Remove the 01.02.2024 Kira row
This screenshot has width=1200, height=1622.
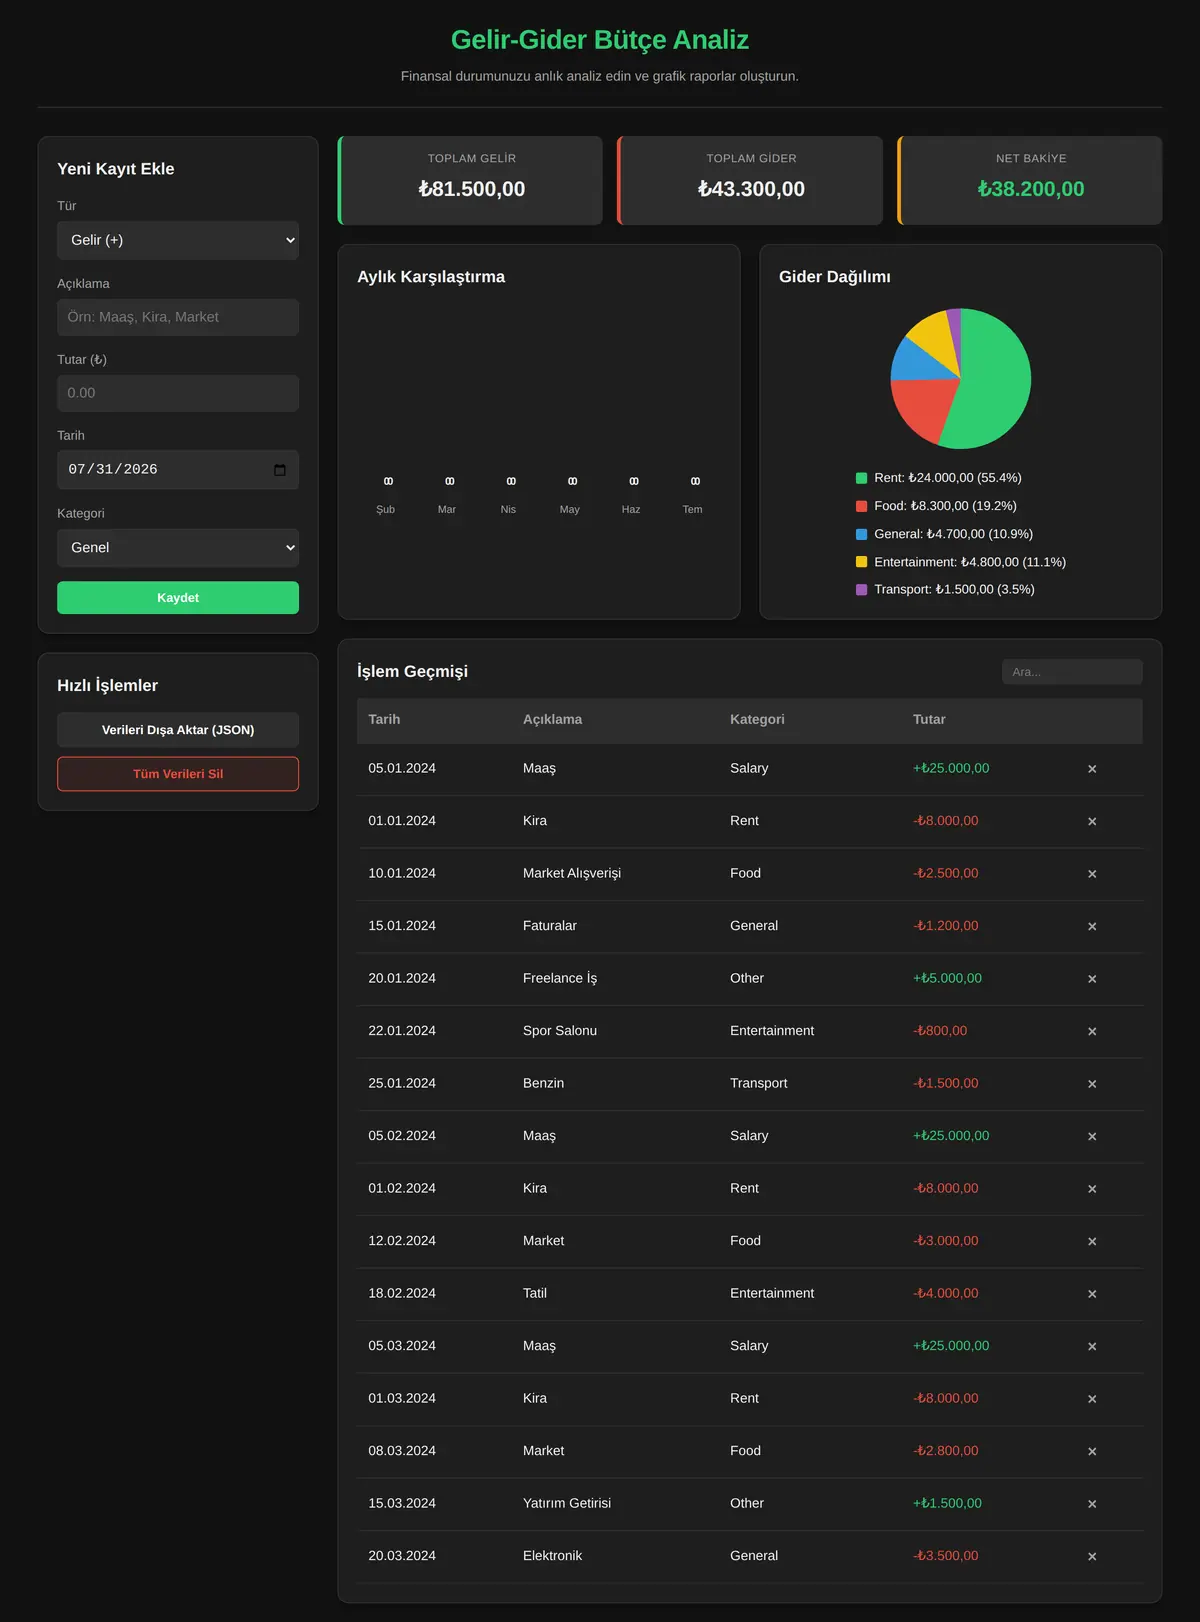pos(1092,1189)
